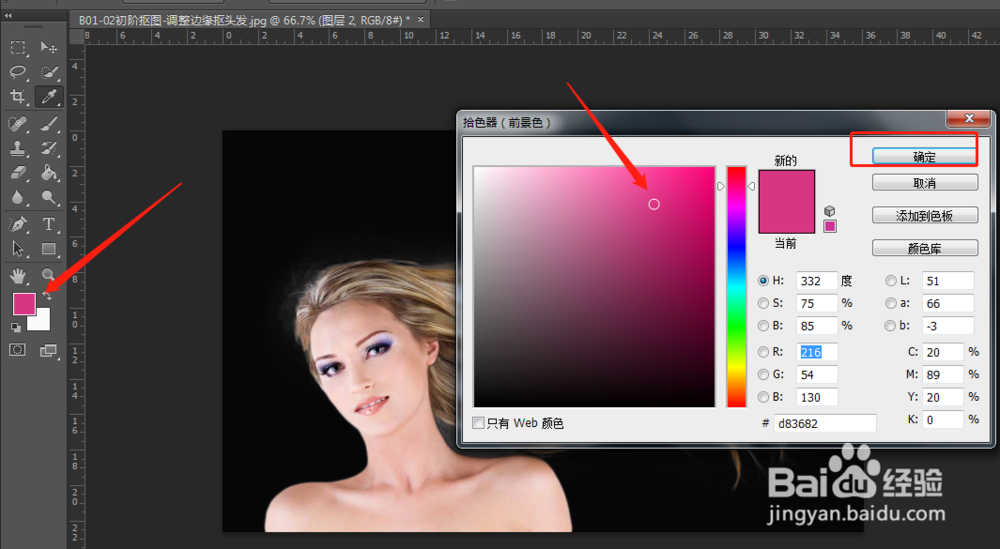The width and height of the screenshot is (1000, 549).
Task: Click the K black value field 0
Action: click(943, 420)
